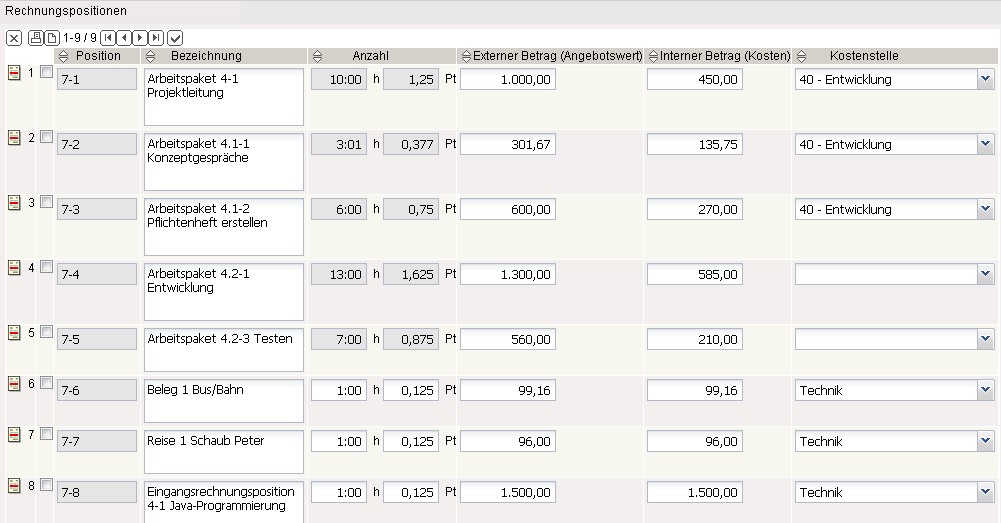
Task: Click delete icon for row 3
Action: click(14, 202)
